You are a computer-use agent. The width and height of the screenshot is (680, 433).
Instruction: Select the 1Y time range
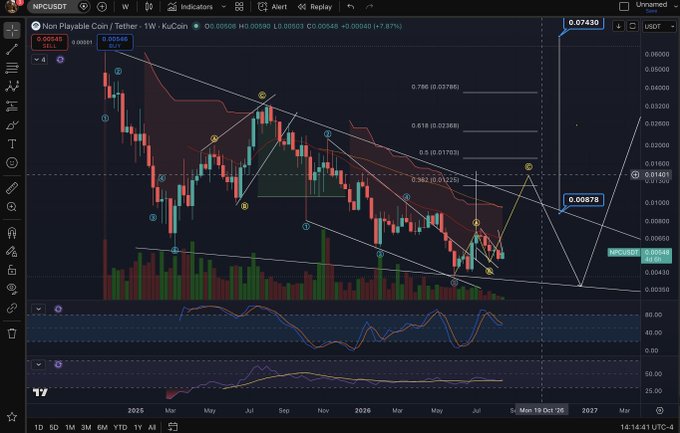[138, 427]
